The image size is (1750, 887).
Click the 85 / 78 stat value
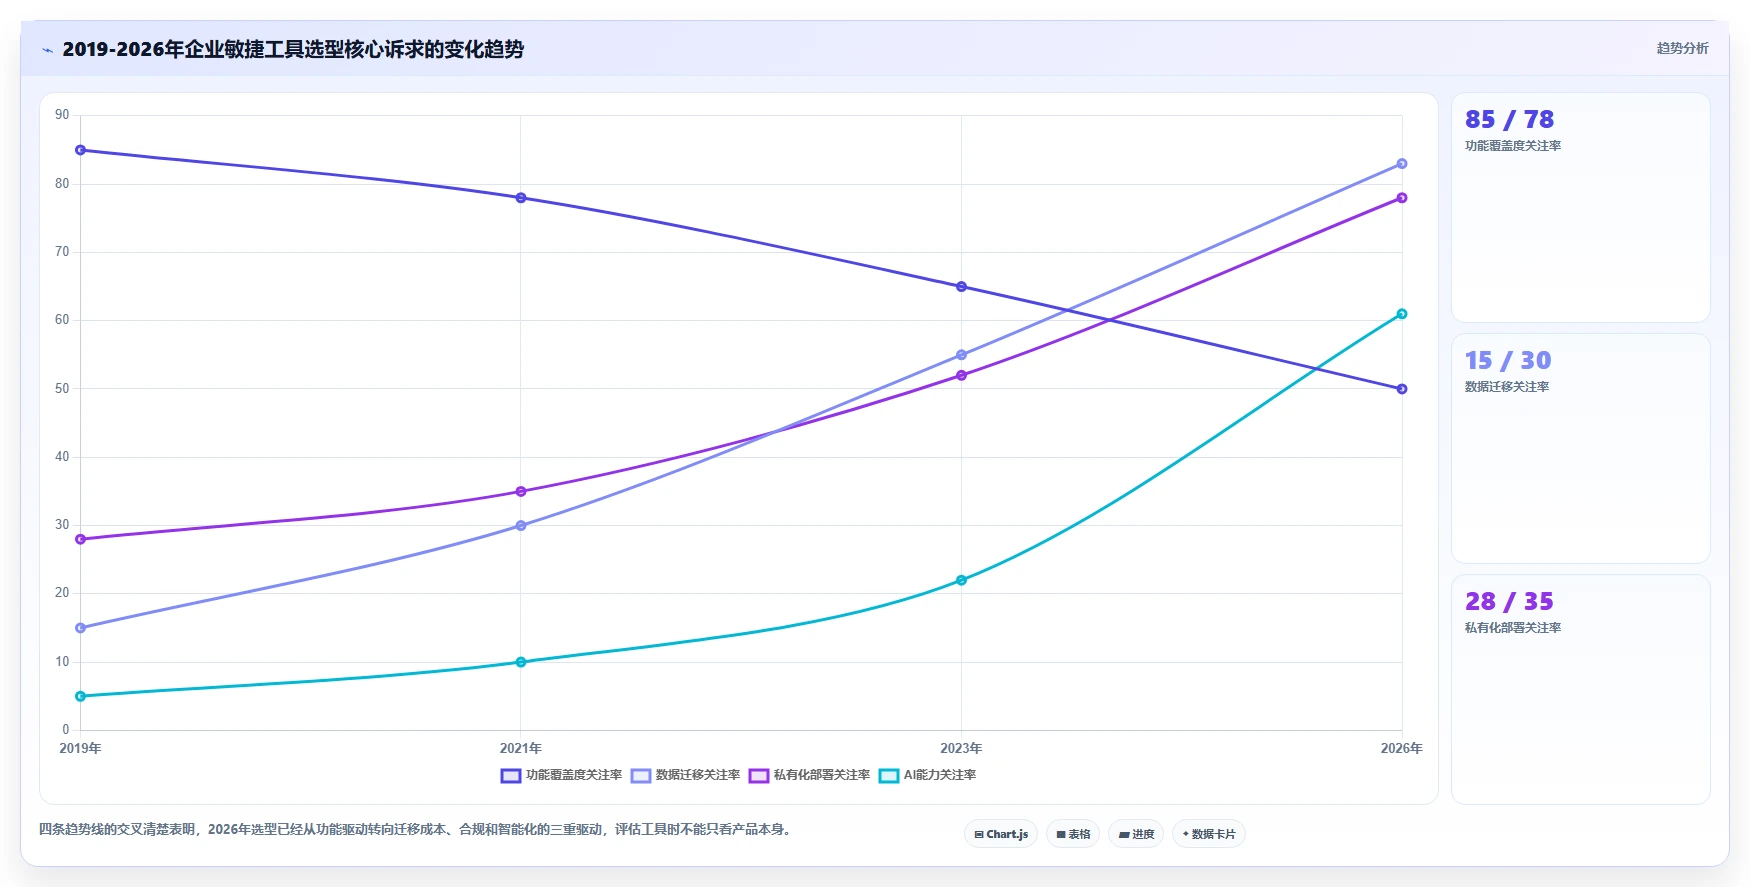click(1509, 120)
